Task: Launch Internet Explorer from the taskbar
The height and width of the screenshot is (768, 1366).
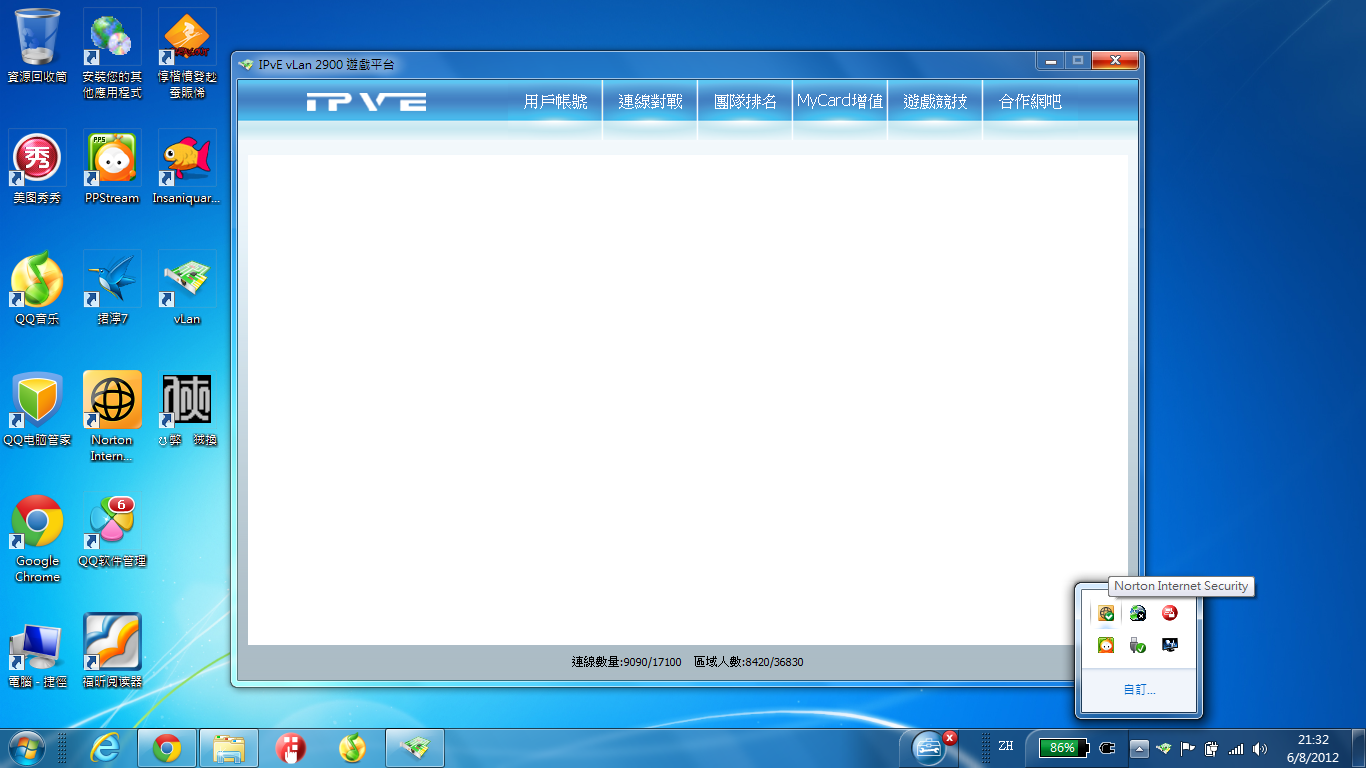Action: tap(105, 748)
